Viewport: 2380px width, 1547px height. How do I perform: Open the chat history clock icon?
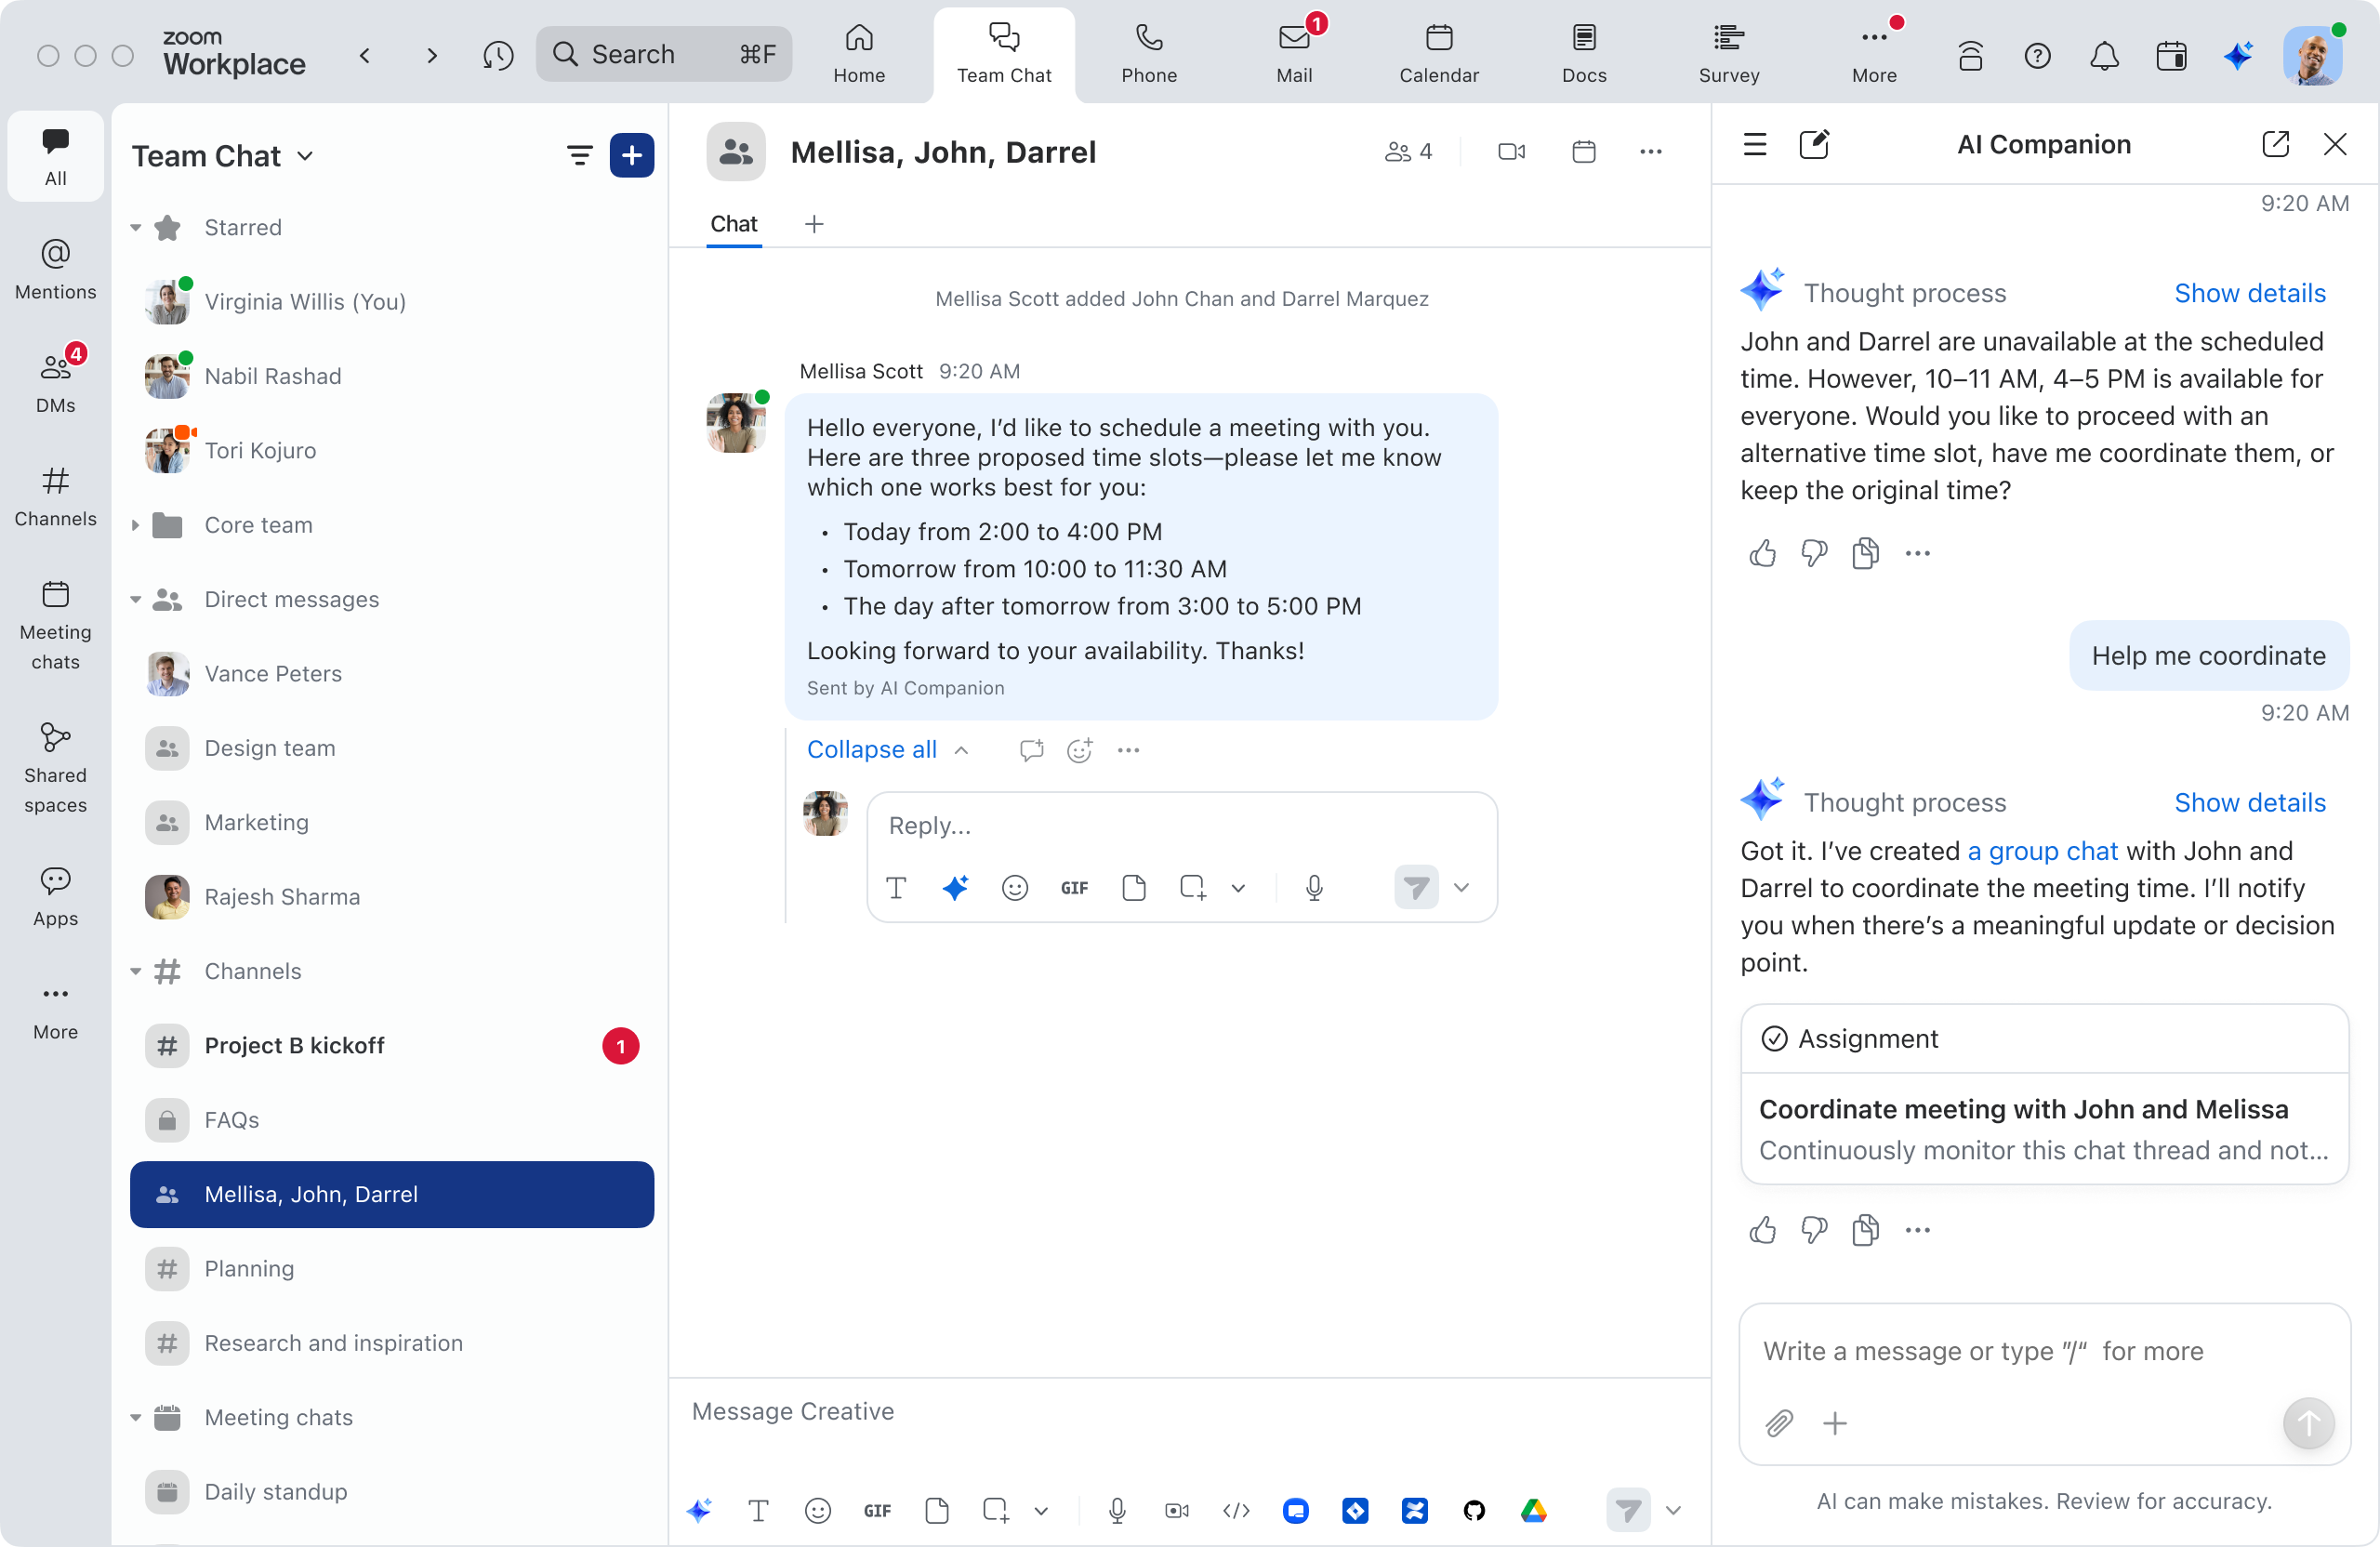(498, 55)
